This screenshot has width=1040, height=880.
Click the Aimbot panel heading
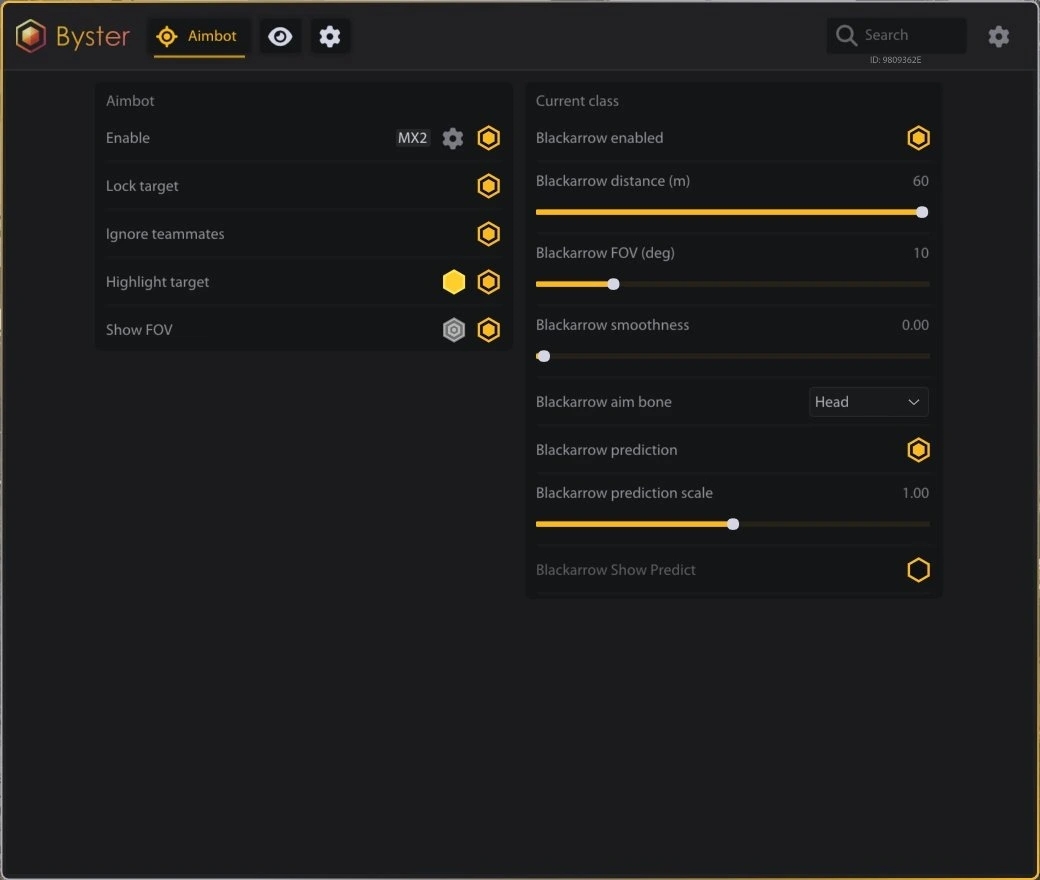coord(130,101)
